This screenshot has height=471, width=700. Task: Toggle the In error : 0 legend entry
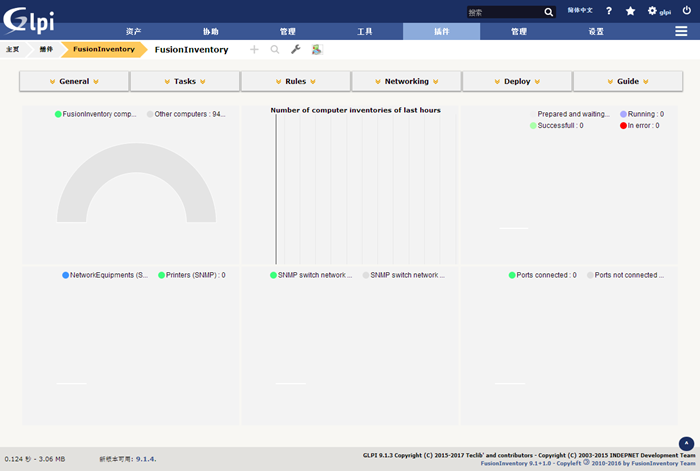(640, 125)
